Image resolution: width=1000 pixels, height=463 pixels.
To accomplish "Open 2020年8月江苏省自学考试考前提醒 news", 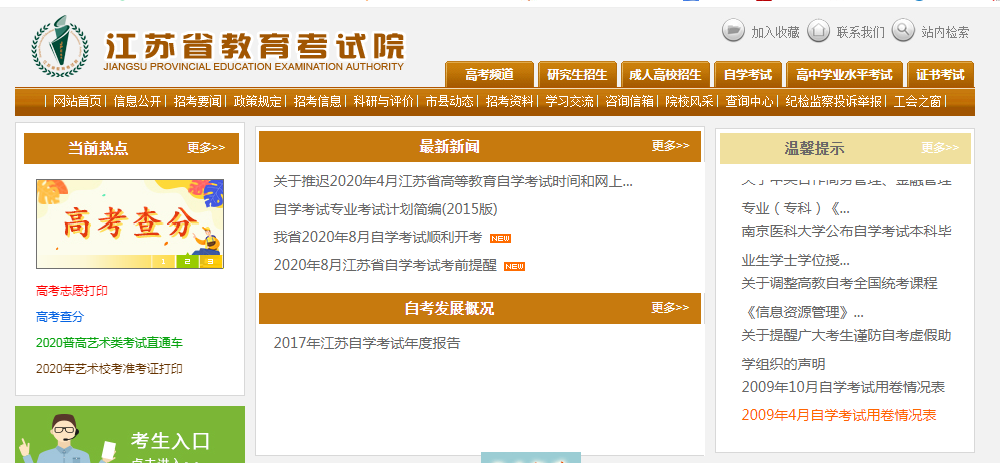I will (385, 265).
